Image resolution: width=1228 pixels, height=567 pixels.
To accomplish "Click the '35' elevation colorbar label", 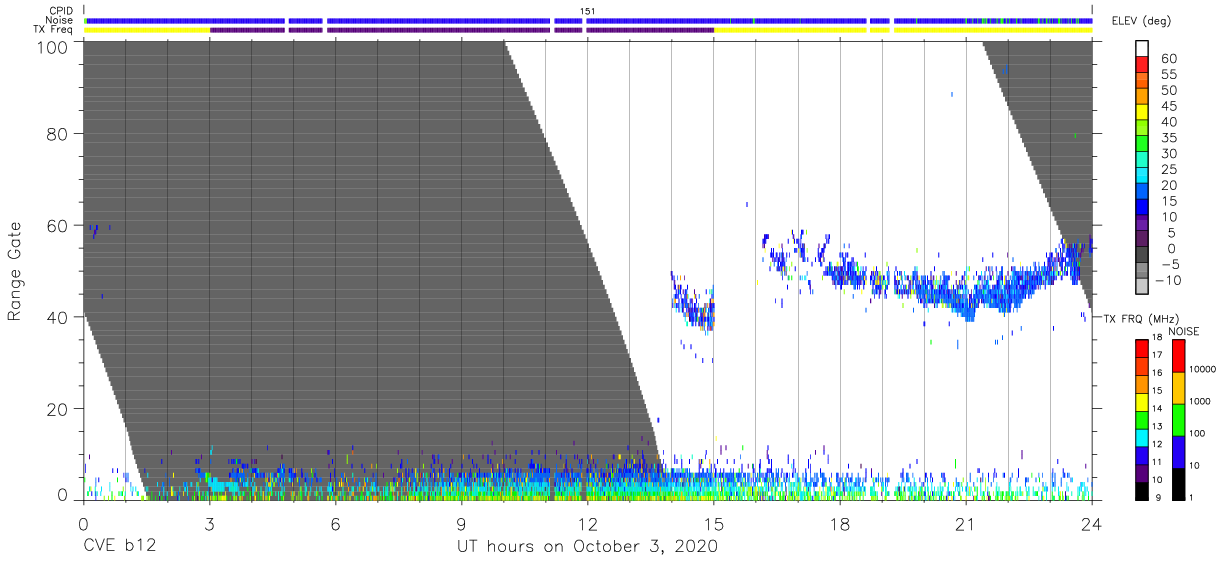I will pyautogui.click(x=1168, y=138).
